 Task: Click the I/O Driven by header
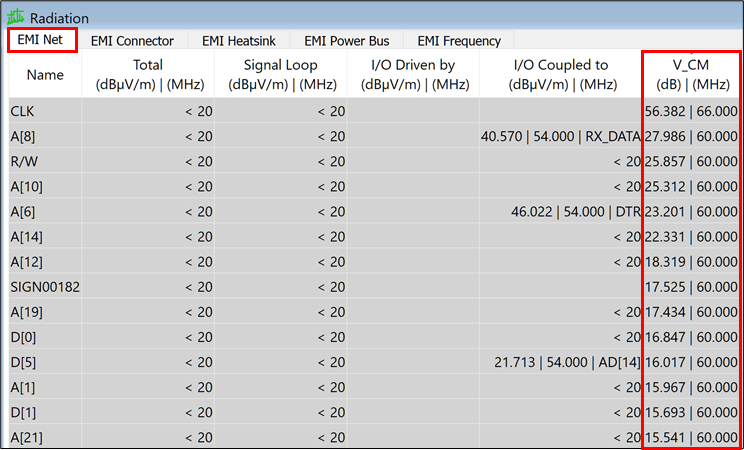(x=412, y=75)
